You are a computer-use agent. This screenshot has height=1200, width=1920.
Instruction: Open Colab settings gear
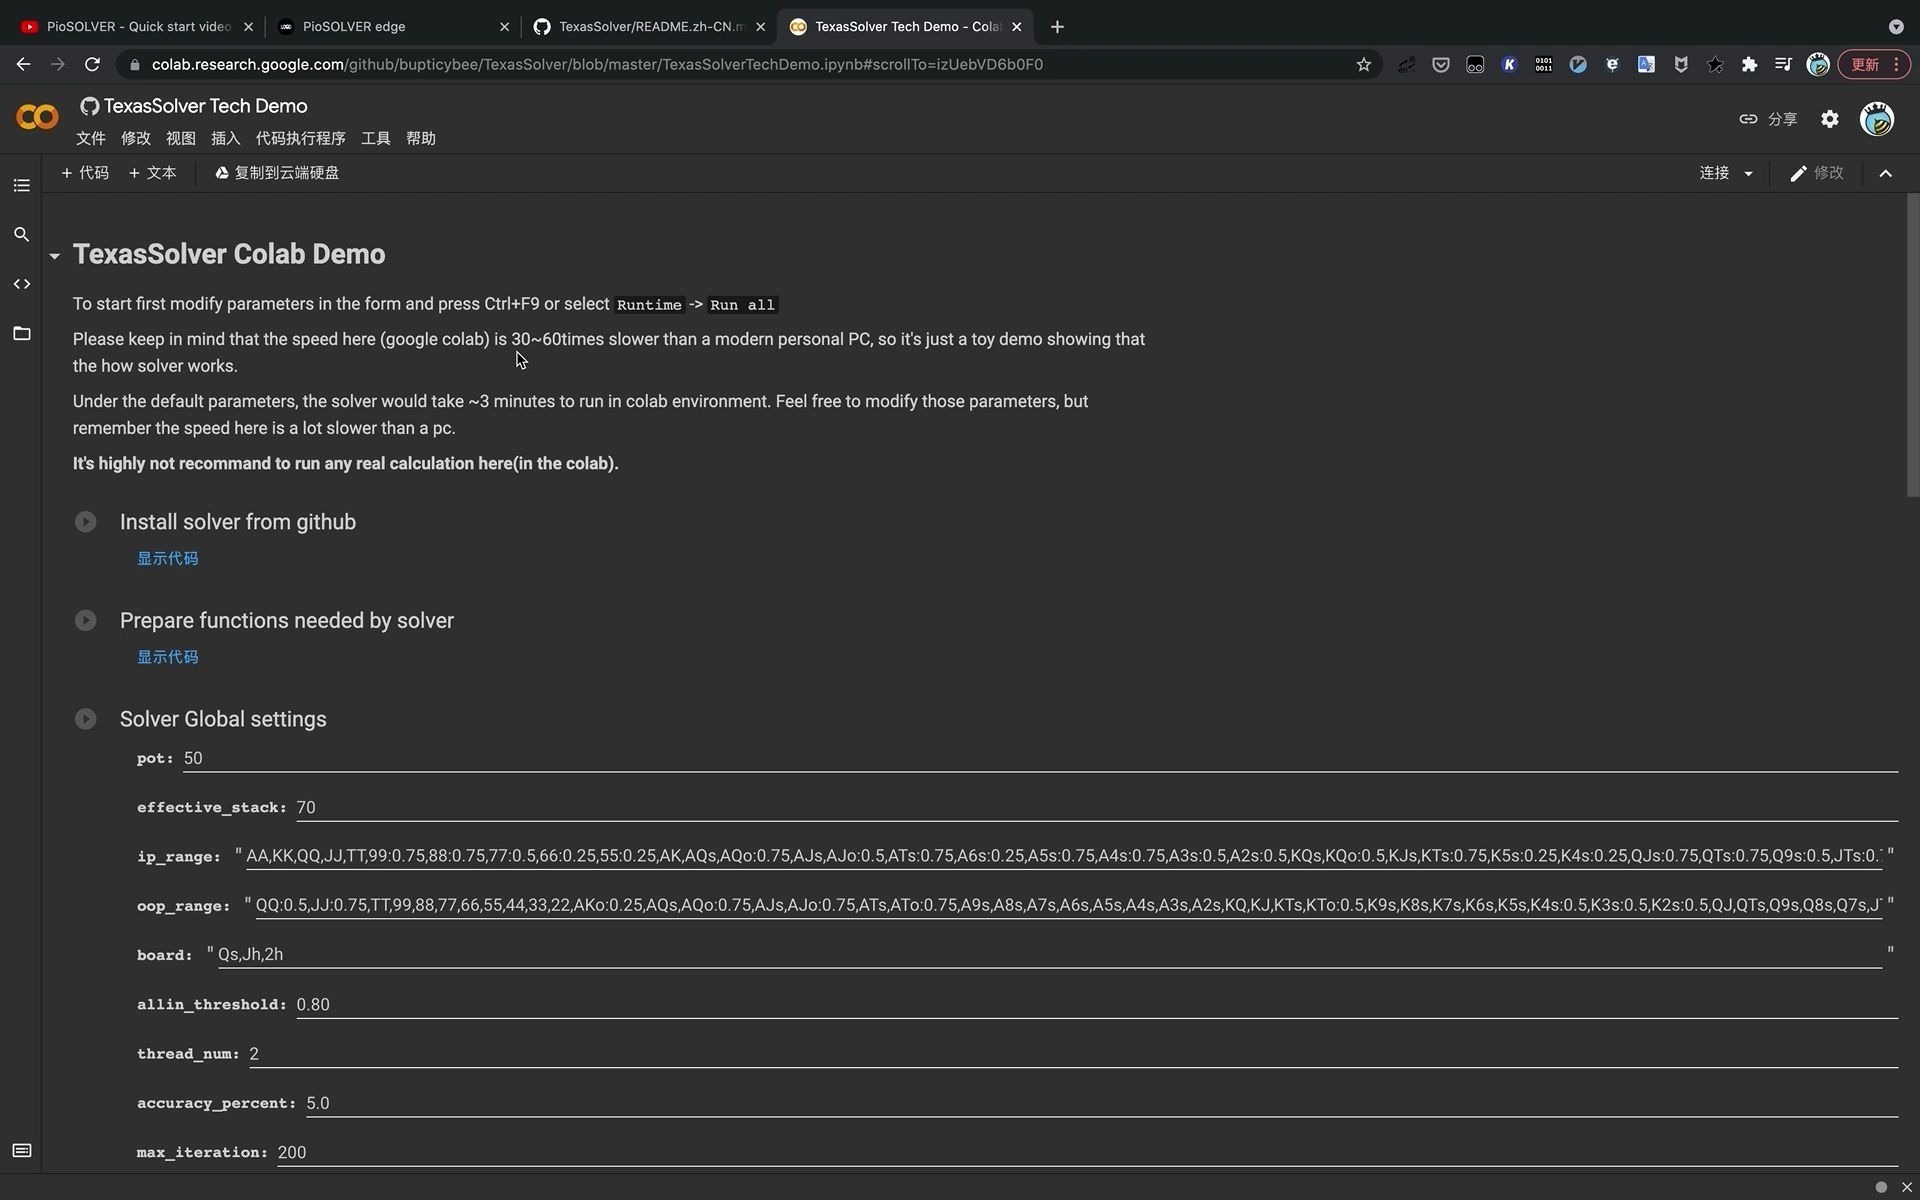(1829, 119)
